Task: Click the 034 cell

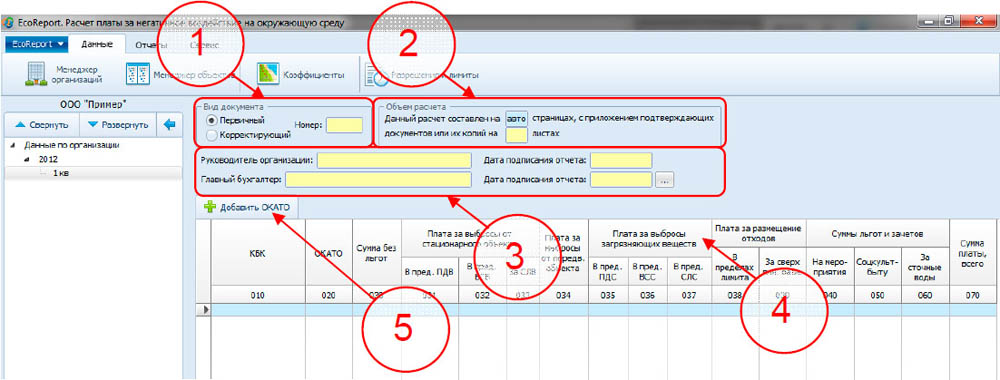Action: click(563, 295)
